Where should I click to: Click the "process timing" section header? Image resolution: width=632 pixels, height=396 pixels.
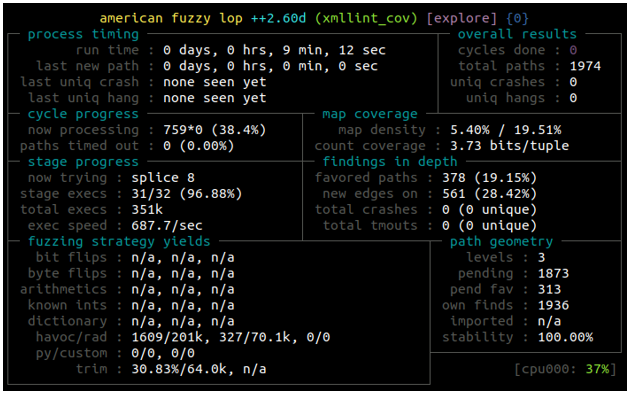(83, 34)
